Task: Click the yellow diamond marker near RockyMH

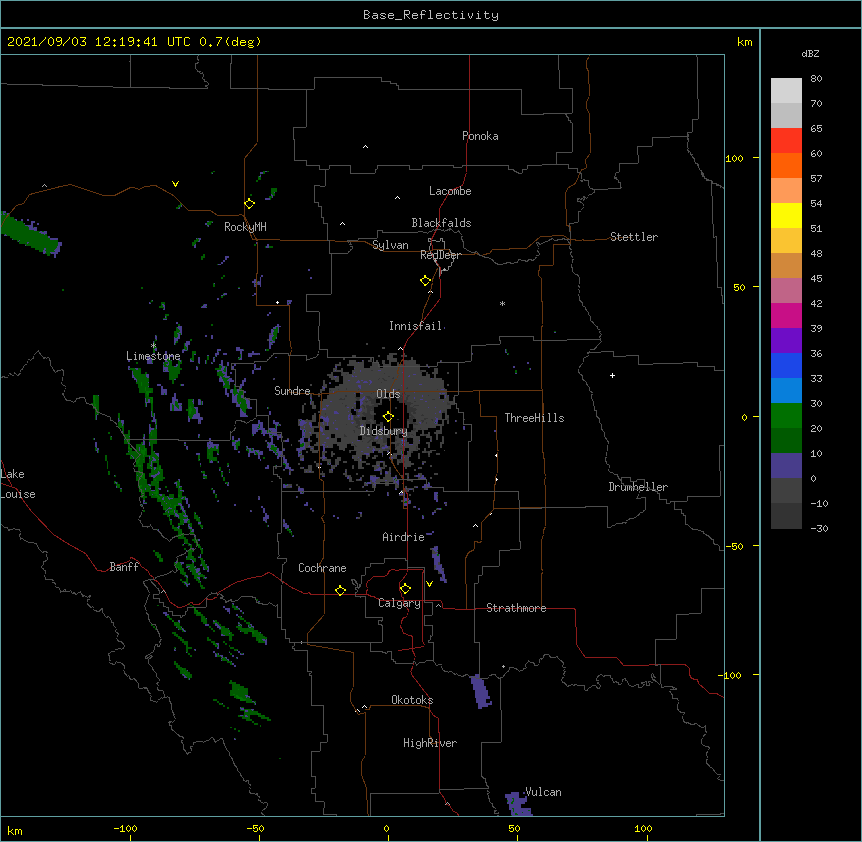Action: coord(250,204)
